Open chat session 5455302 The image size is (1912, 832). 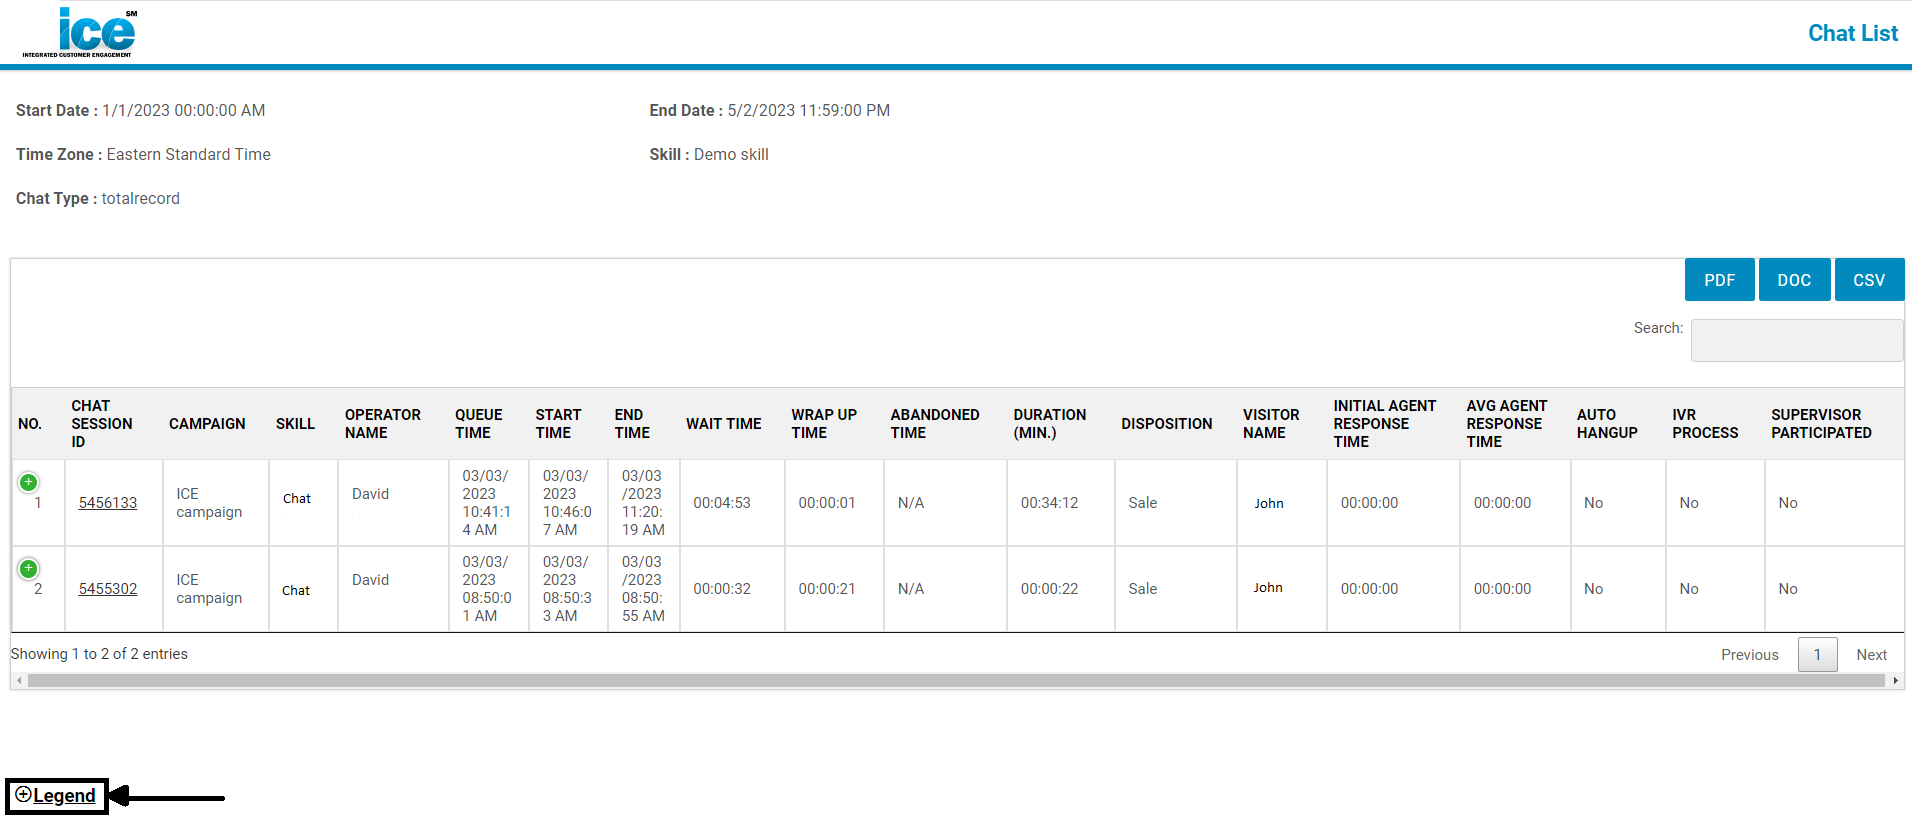[108, 589]
